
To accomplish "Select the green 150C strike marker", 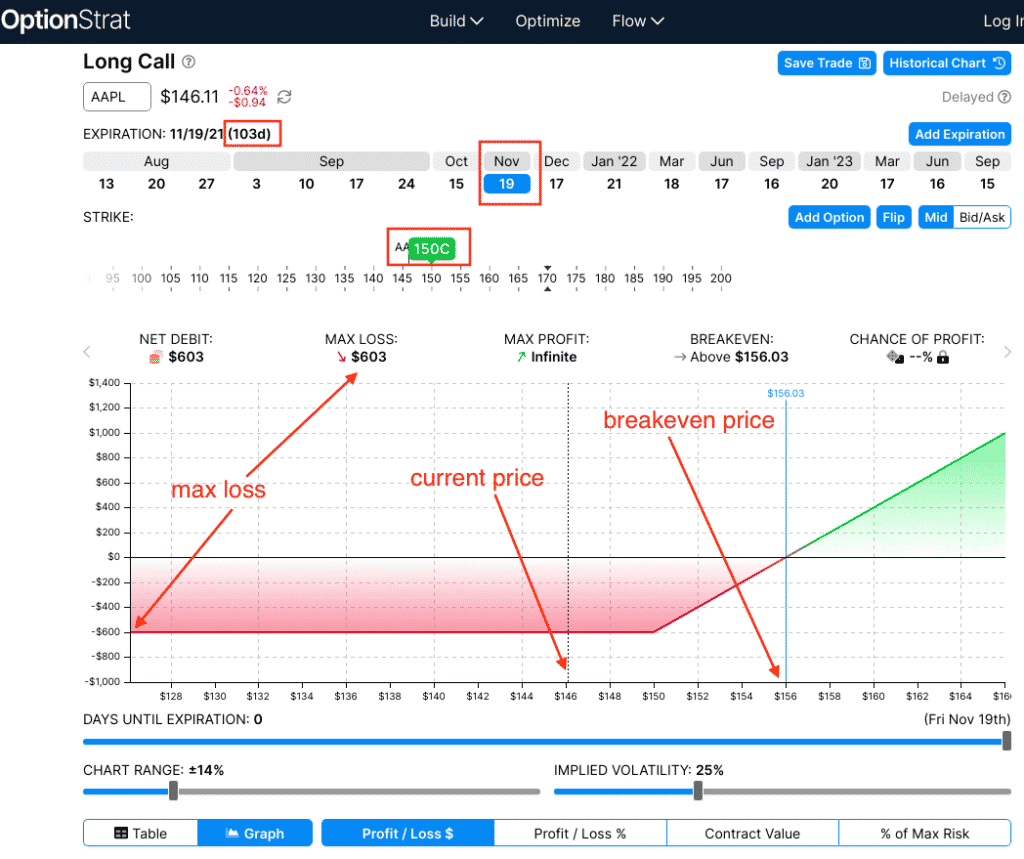I will (432, 249).
